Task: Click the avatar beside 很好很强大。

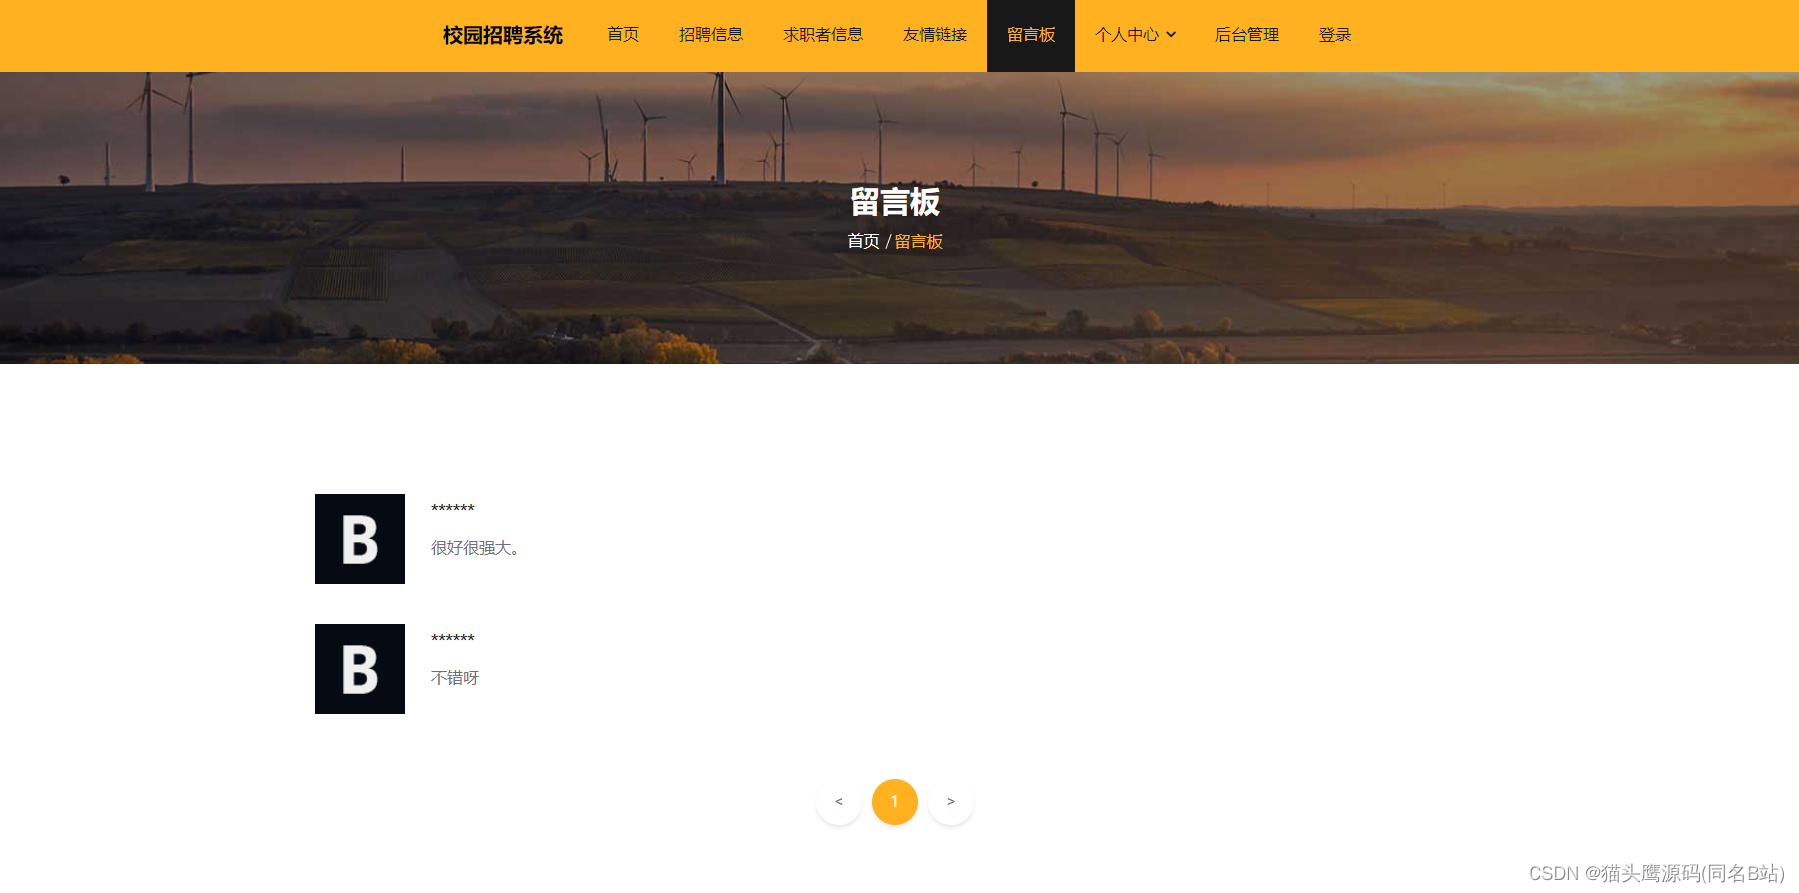Action: 360,539
